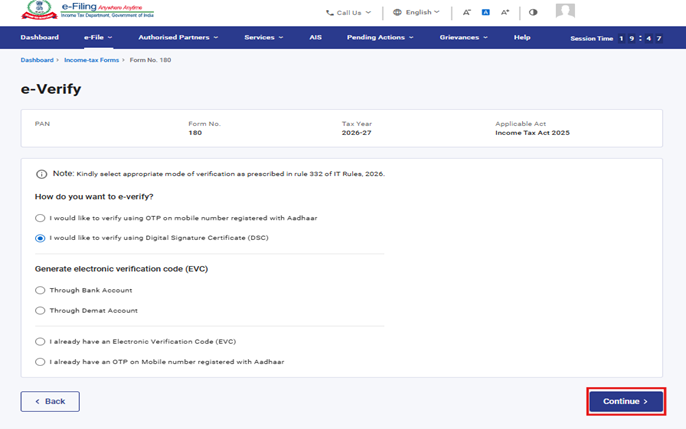Choose the Through Demat Account option
The image size is (686, 429).
pos(40,310)
